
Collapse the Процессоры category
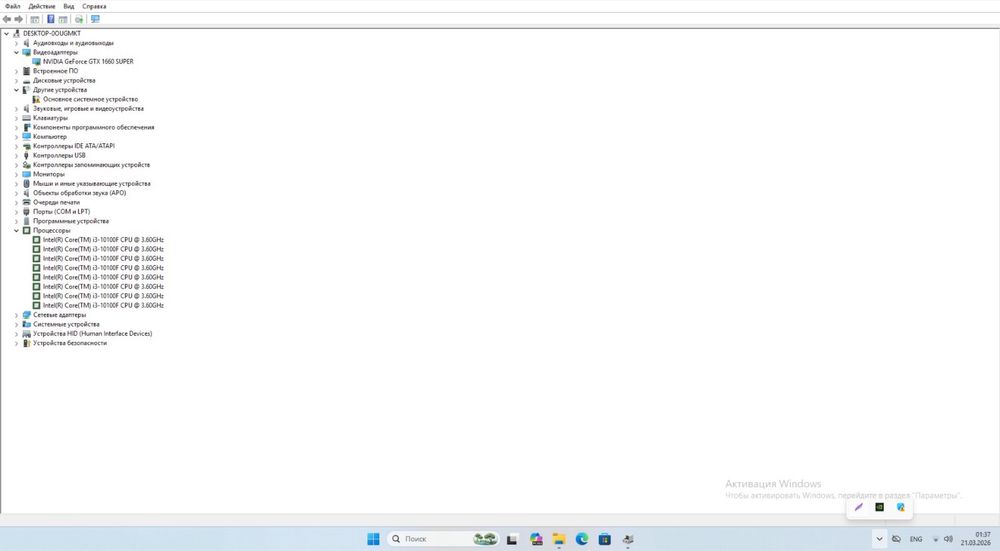point(17,230)
